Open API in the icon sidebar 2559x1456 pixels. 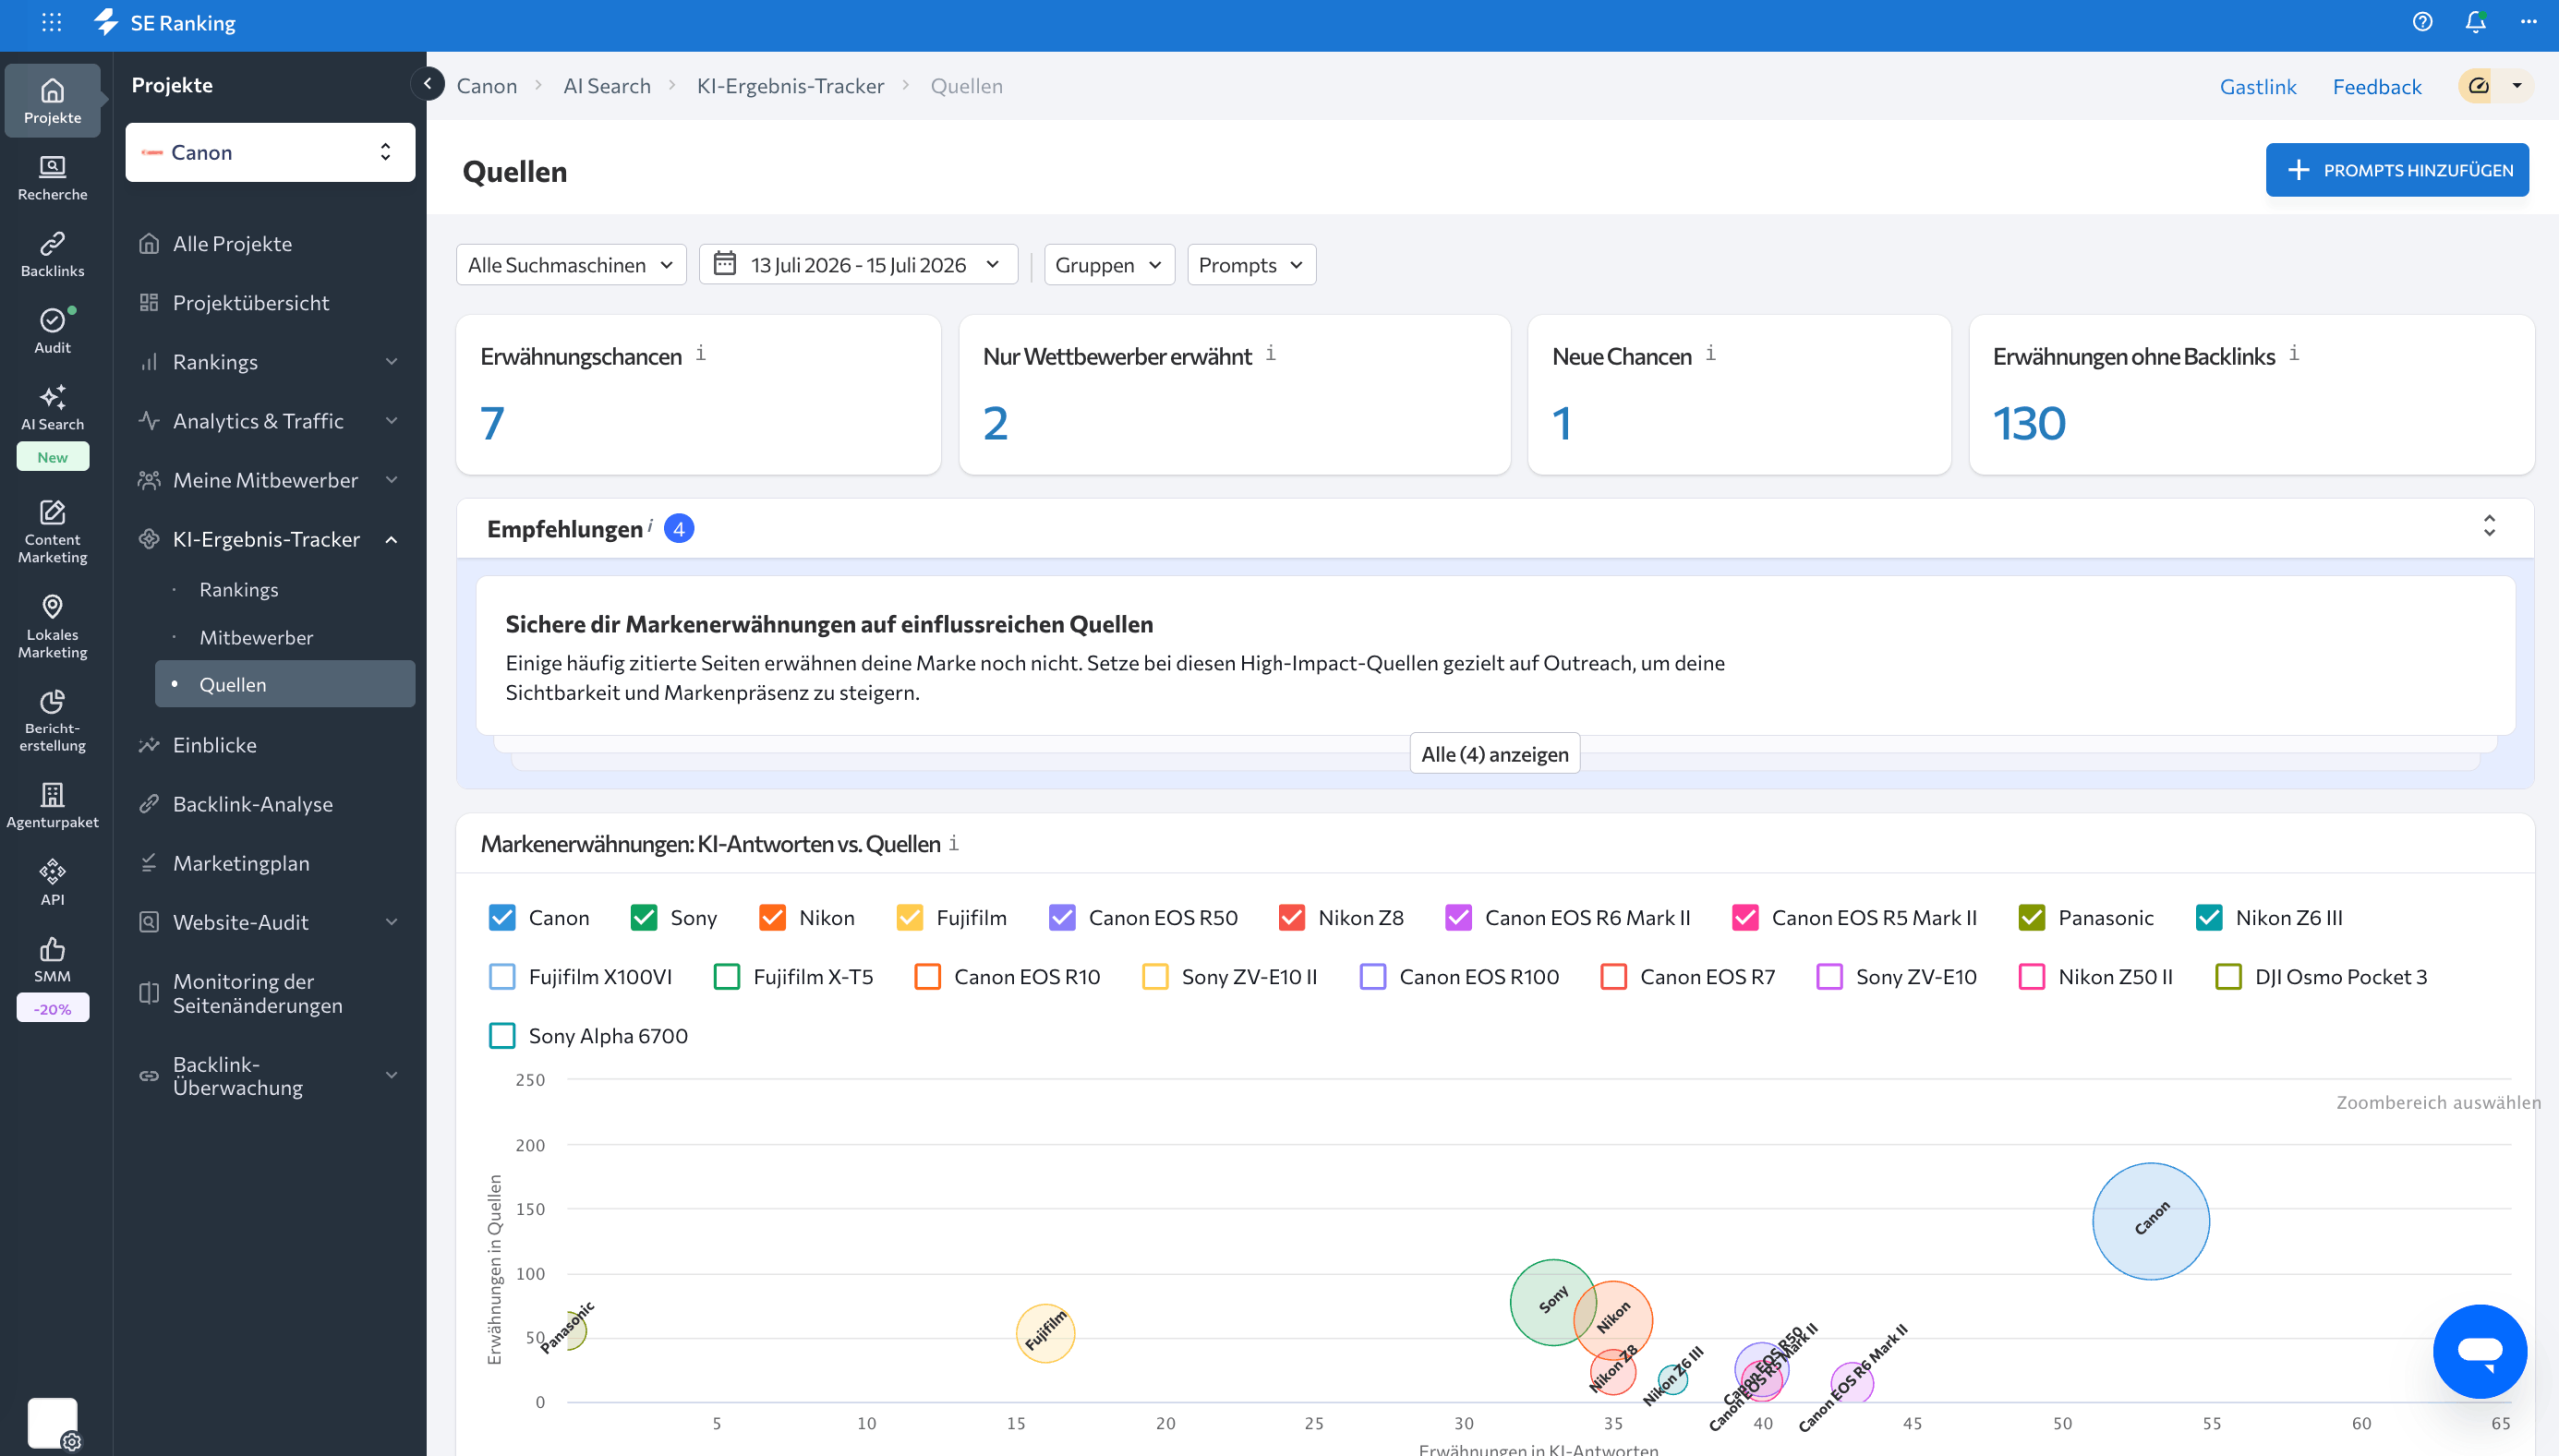pyautogui.click(x=52, y=883)
